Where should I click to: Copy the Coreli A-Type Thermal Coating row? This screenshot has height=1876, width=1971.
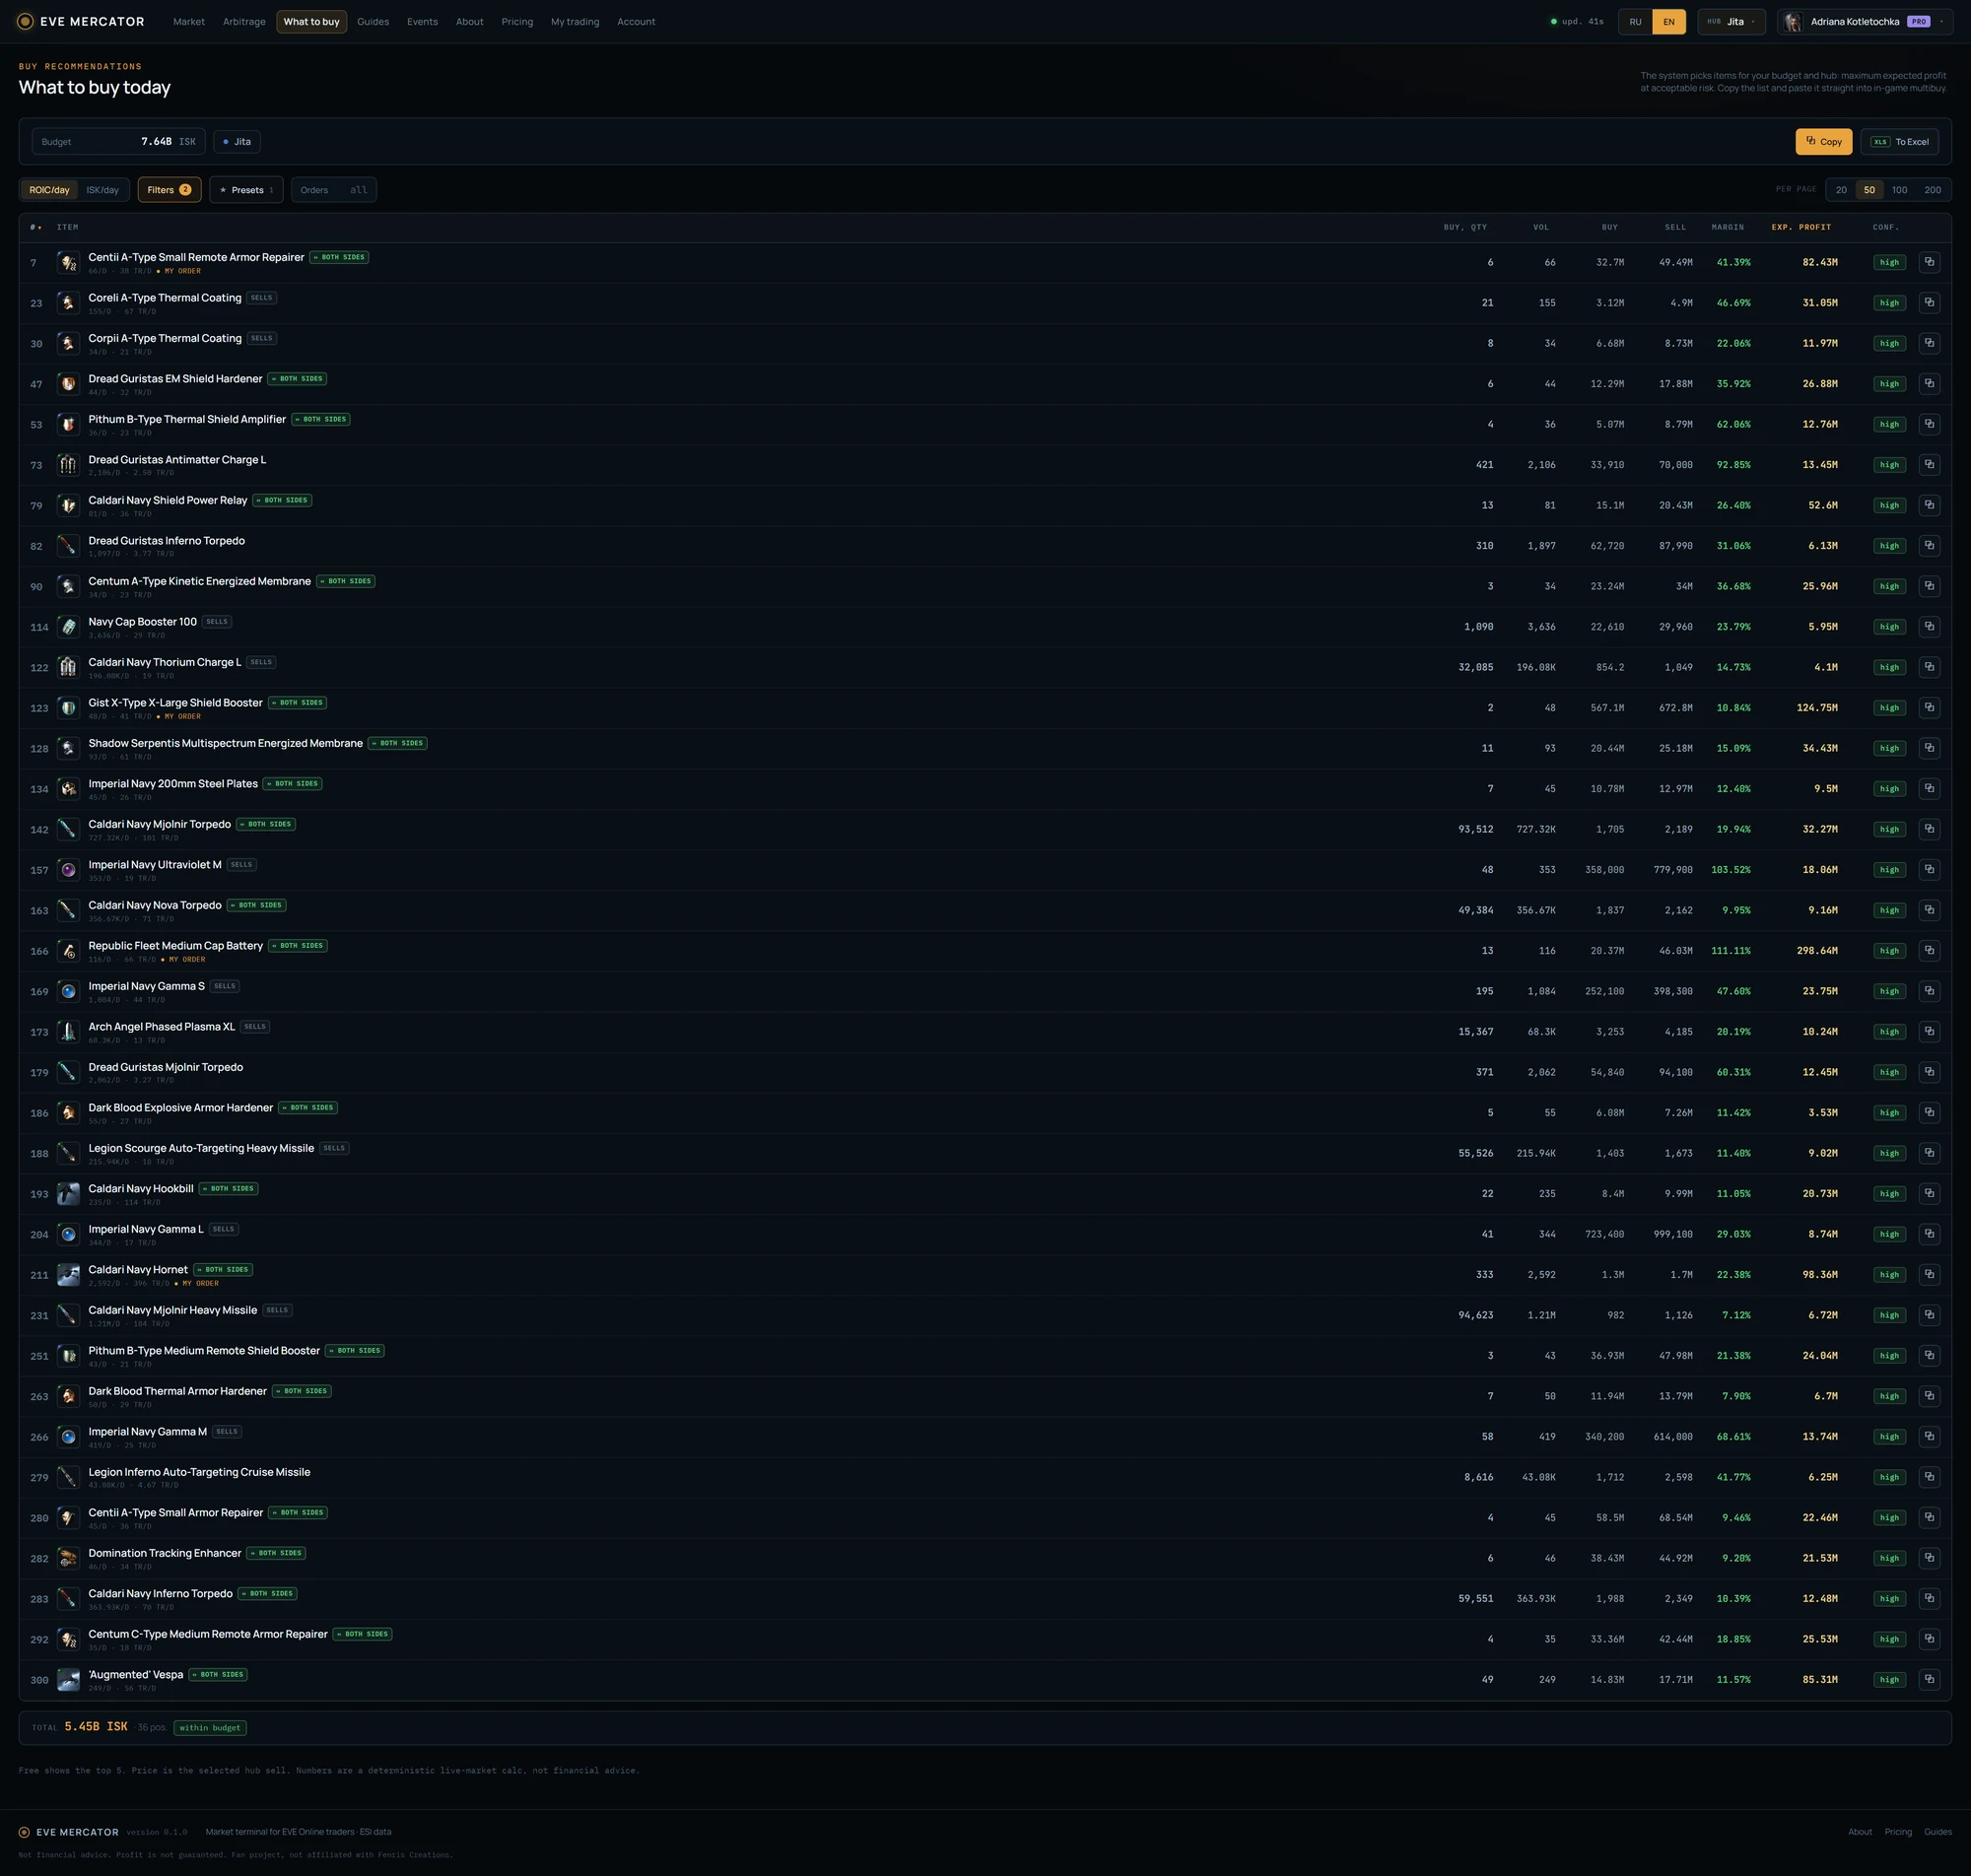click(x=1929, y=302)
